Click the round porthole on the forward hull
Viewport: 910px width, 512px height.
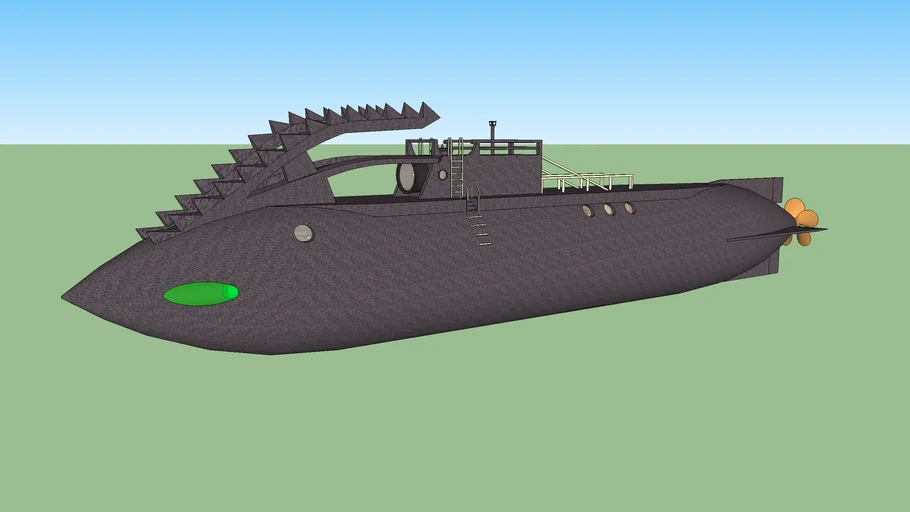pyautogui.click(x=303, y=233)
